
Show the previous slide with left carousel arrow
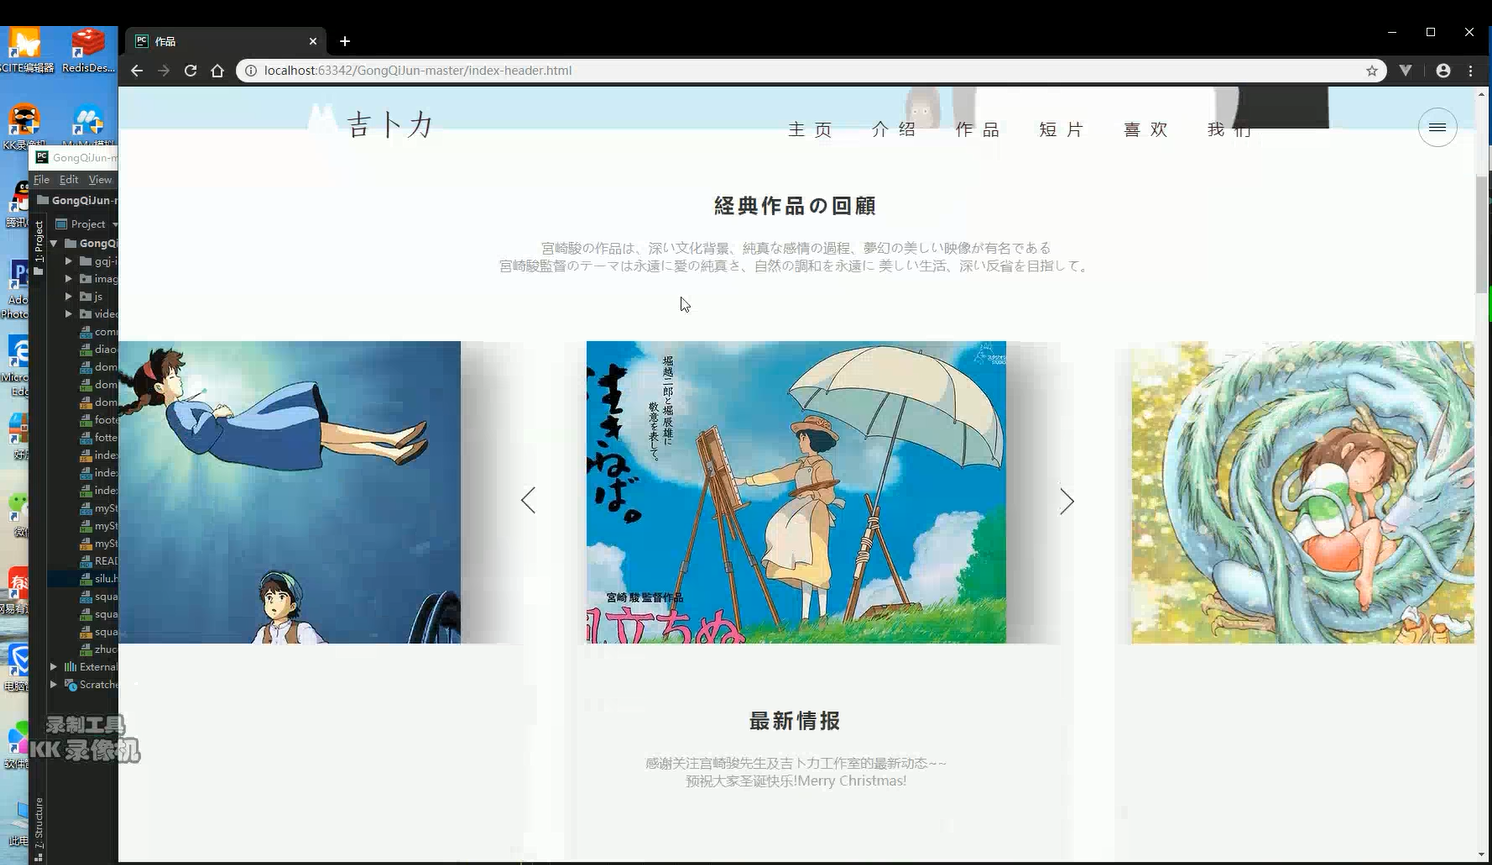pyautogui.click(x=528, y=500)
